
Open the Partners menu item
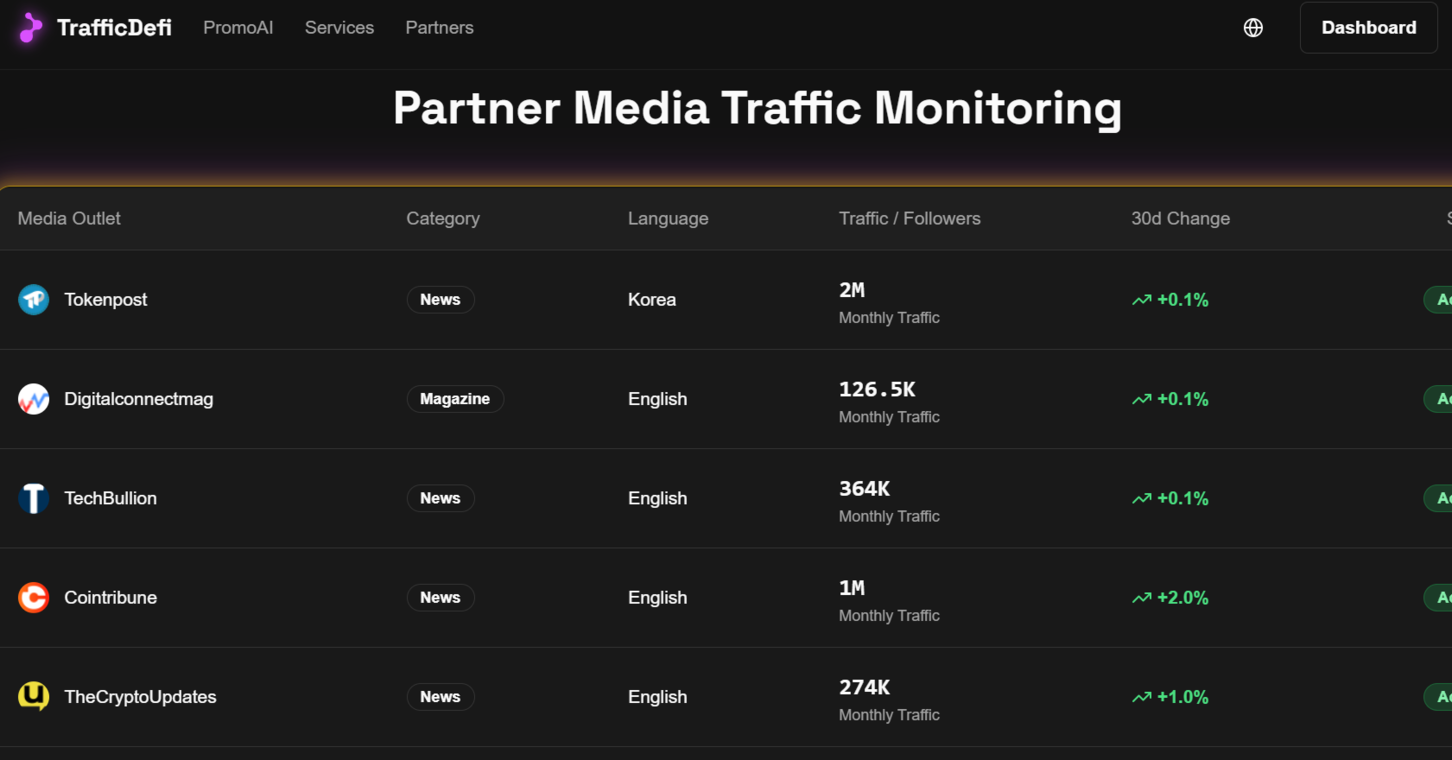pyautogui.click(x=439, y=27)
